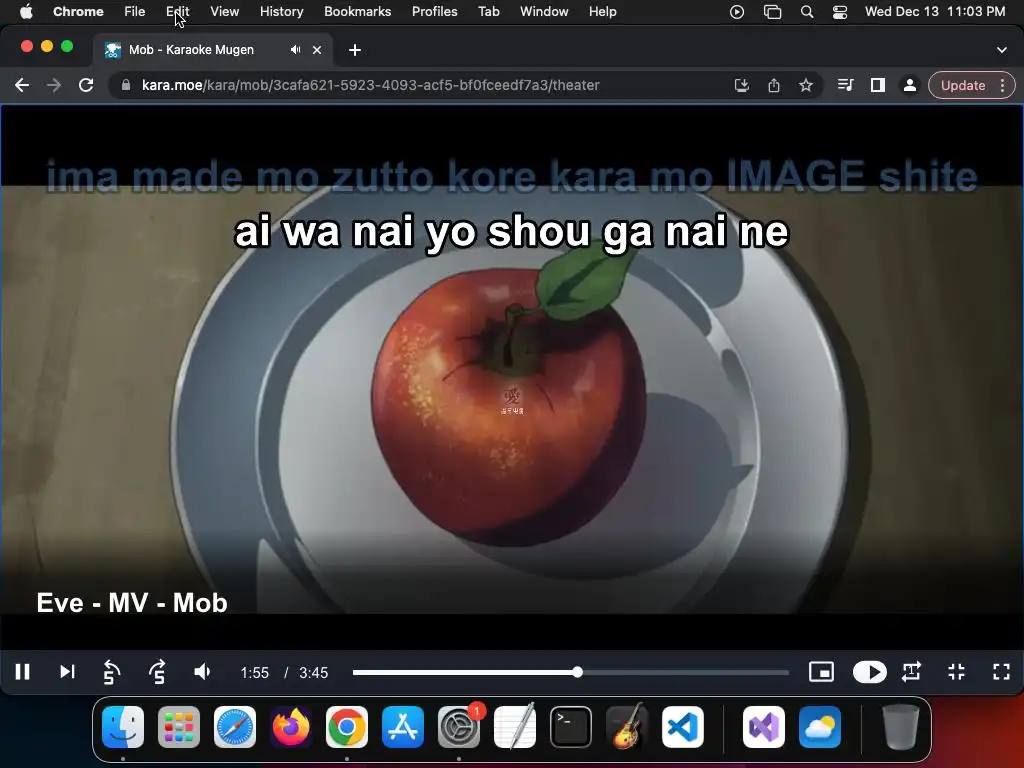Open the Edit menu

[x=178, y=12]
